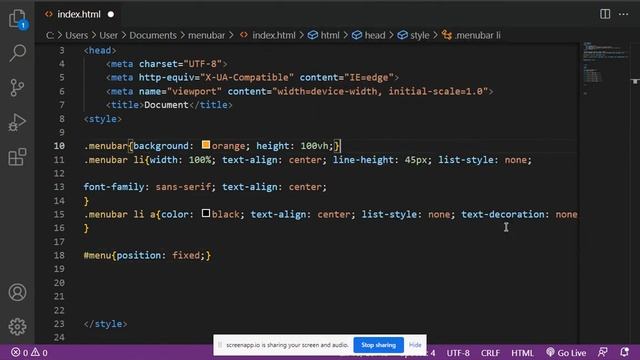This screenshot has width=640, height=360.
Task: Switch to the index.html tab
Action: point(79,14)
